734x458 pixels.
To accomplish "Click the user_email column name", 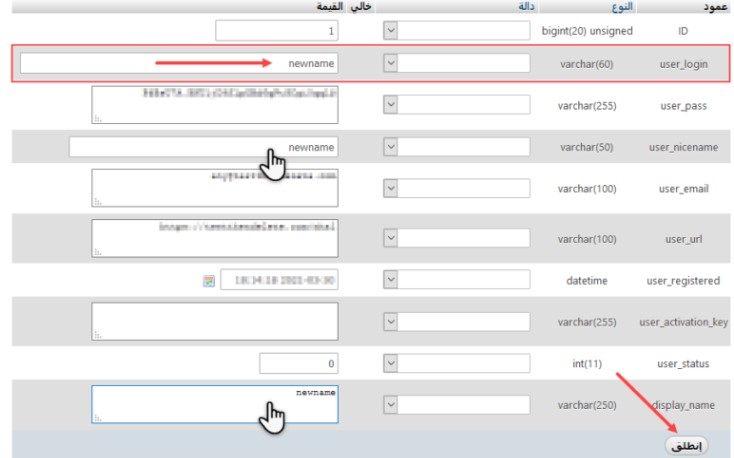I will point(683,189).
